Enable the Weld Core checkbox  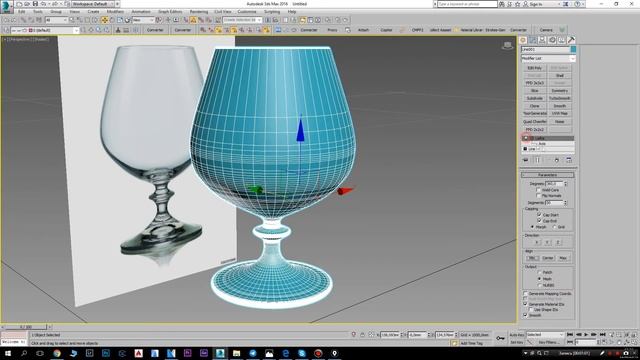(538, 190)
